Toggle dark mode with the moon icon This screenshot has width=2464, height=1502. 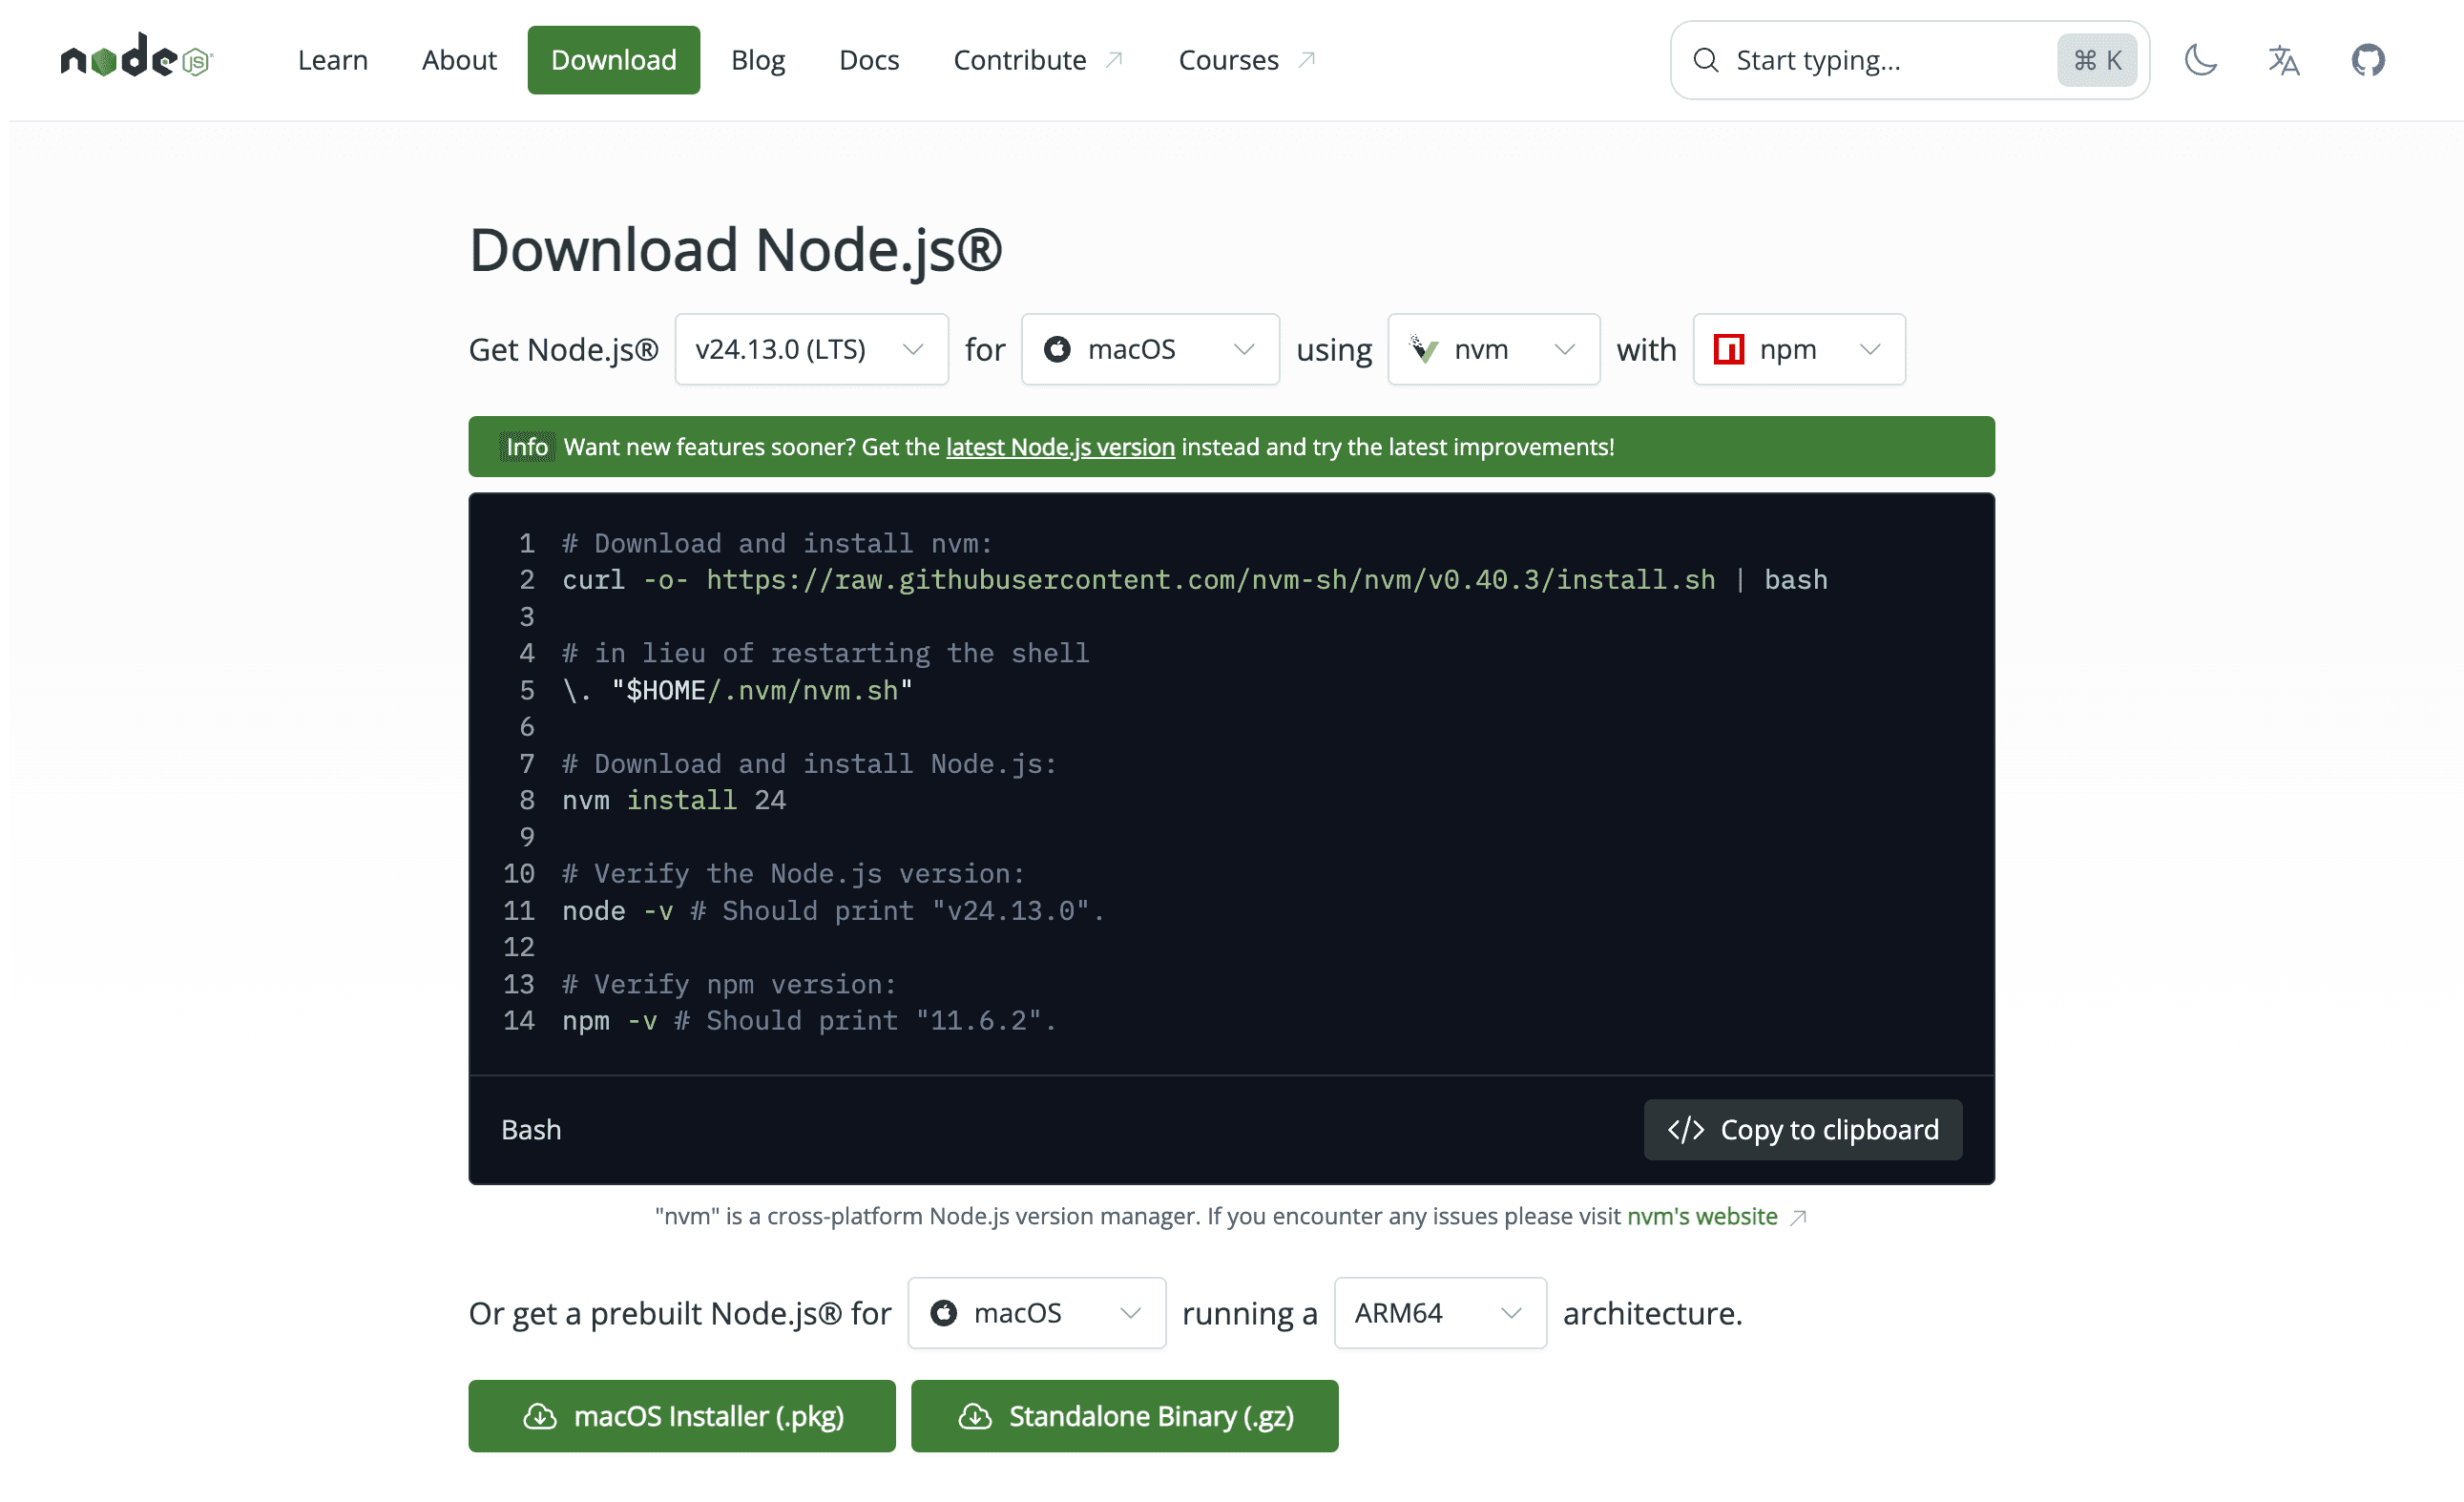coord(2200,60)
